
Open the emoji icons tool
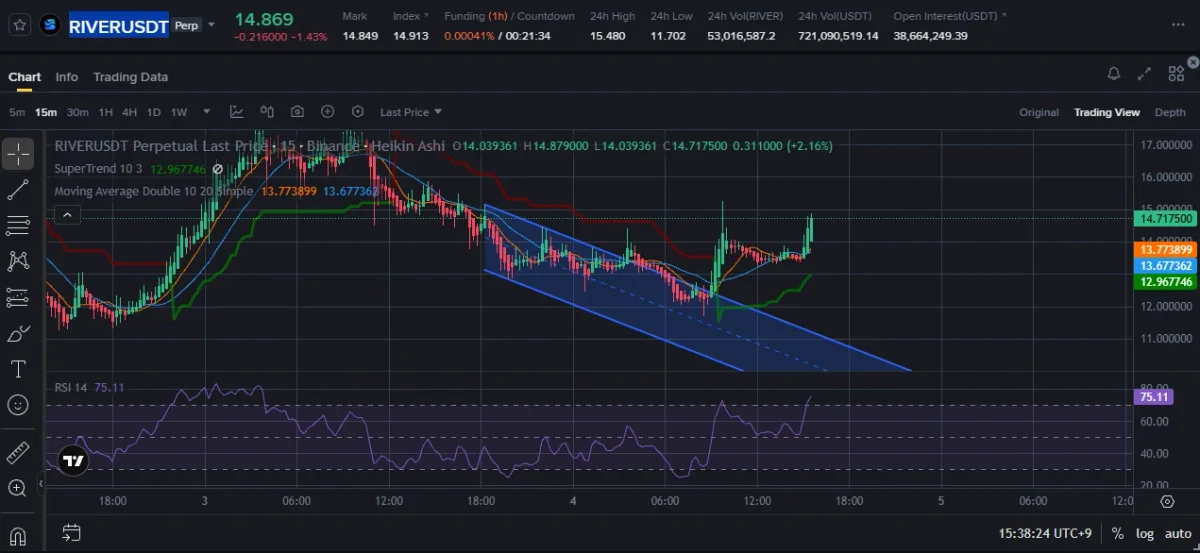(x=18, y=405)
